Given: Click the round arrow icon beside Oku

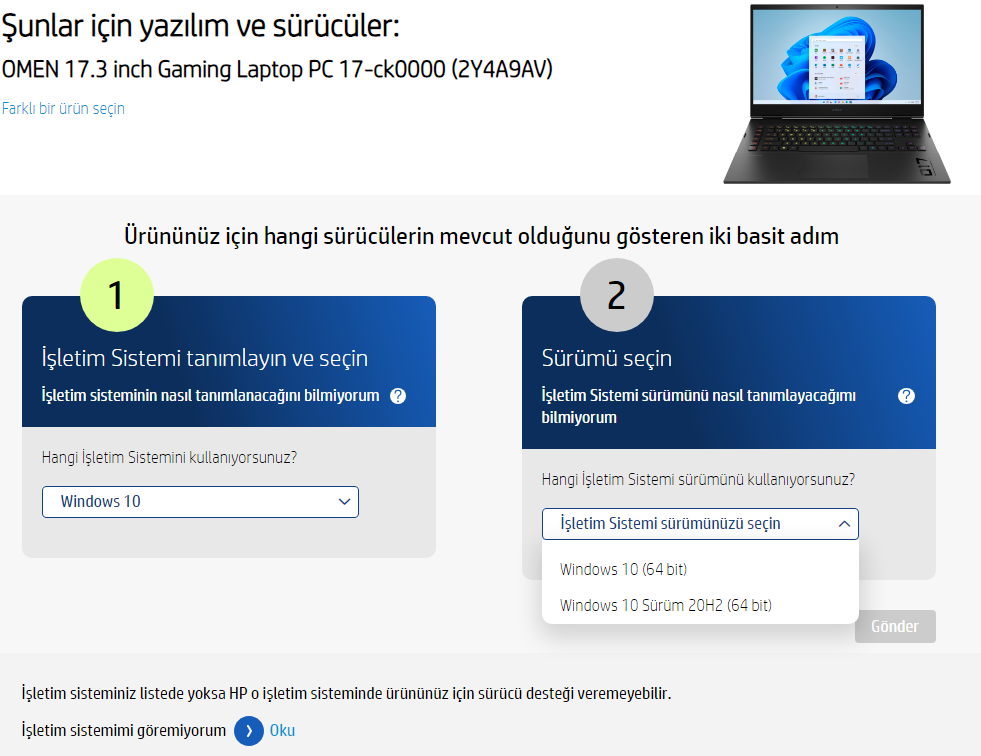Looking at the screenshot, I should coord(249,731).
